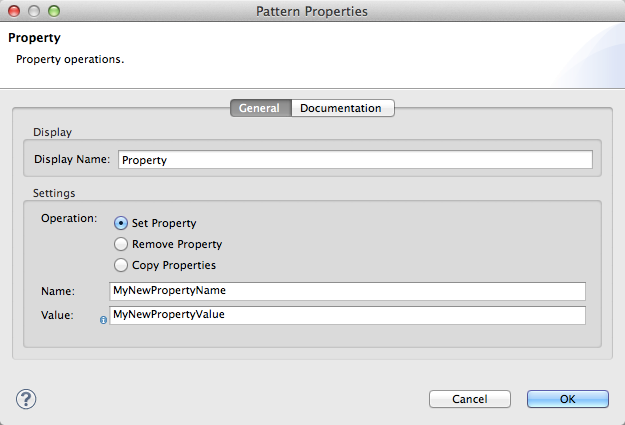The image size is (625, 425).
Task: Click into the Display Name text field
Action: tap(355, 159)
